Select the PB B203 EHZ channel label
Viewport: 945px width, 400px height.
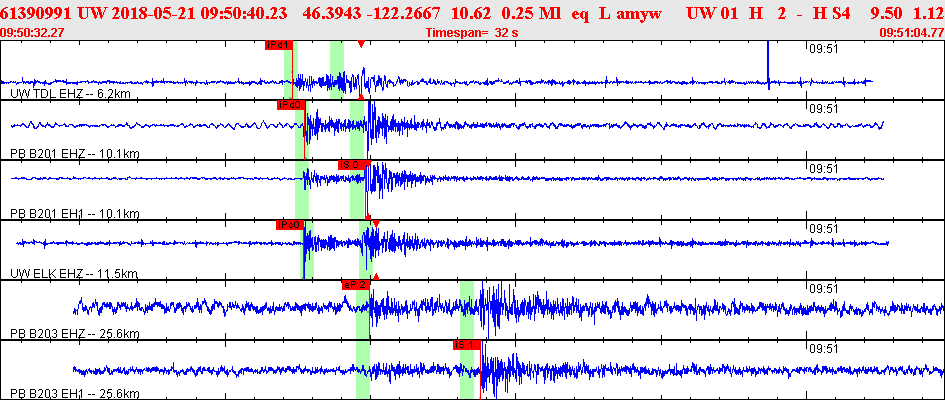click(x=75, y=334)
